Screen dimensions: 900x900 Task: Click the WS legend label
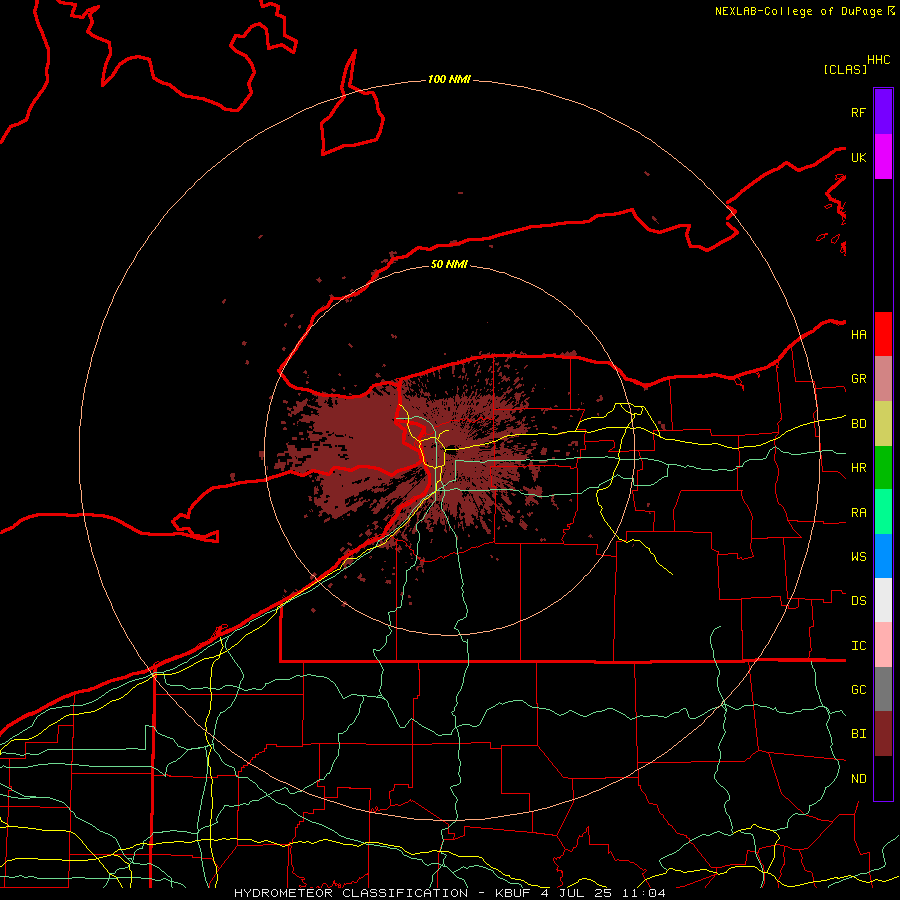tap(858, 556)
